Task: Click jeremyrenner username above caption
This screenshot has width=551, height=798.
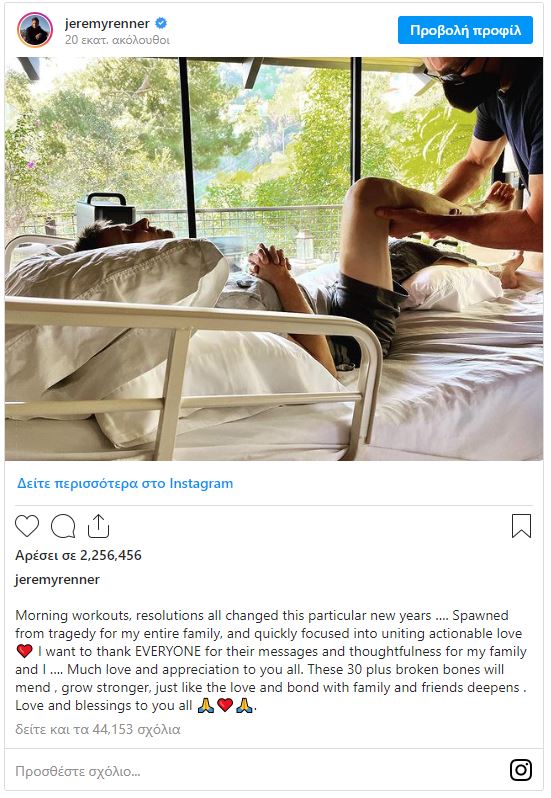Action: pyautogui.click(x=57, y=579)
